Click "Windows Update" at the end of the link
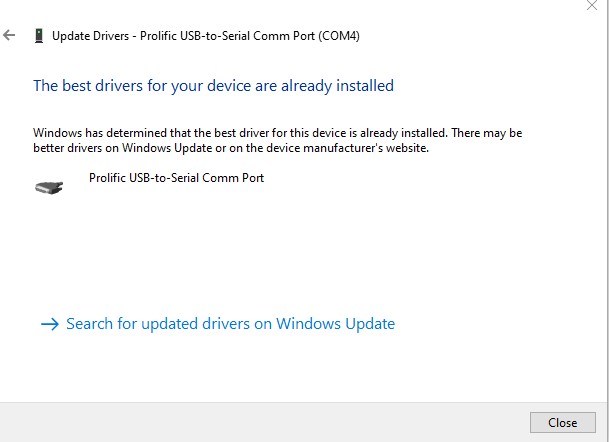This screenshot has width=609, height=442. coord(336,324)
